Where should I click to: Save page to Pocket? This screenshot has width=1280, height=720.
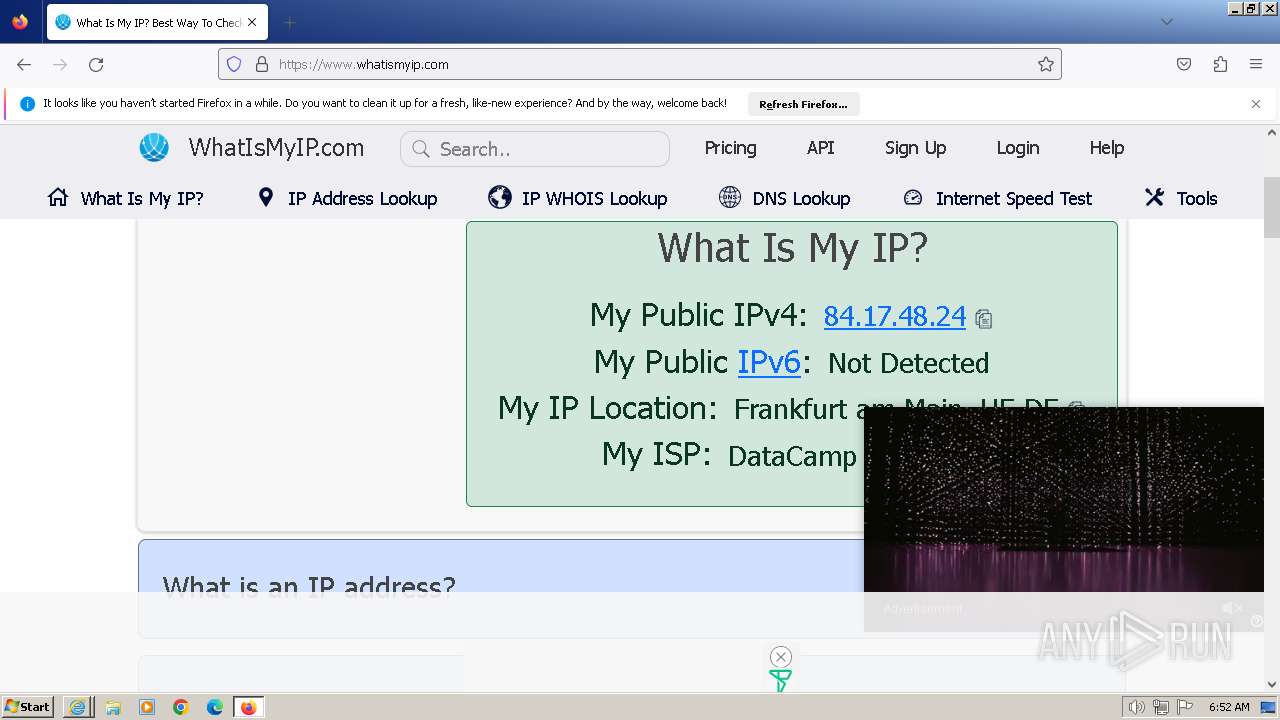click(x=1184, y=64)
